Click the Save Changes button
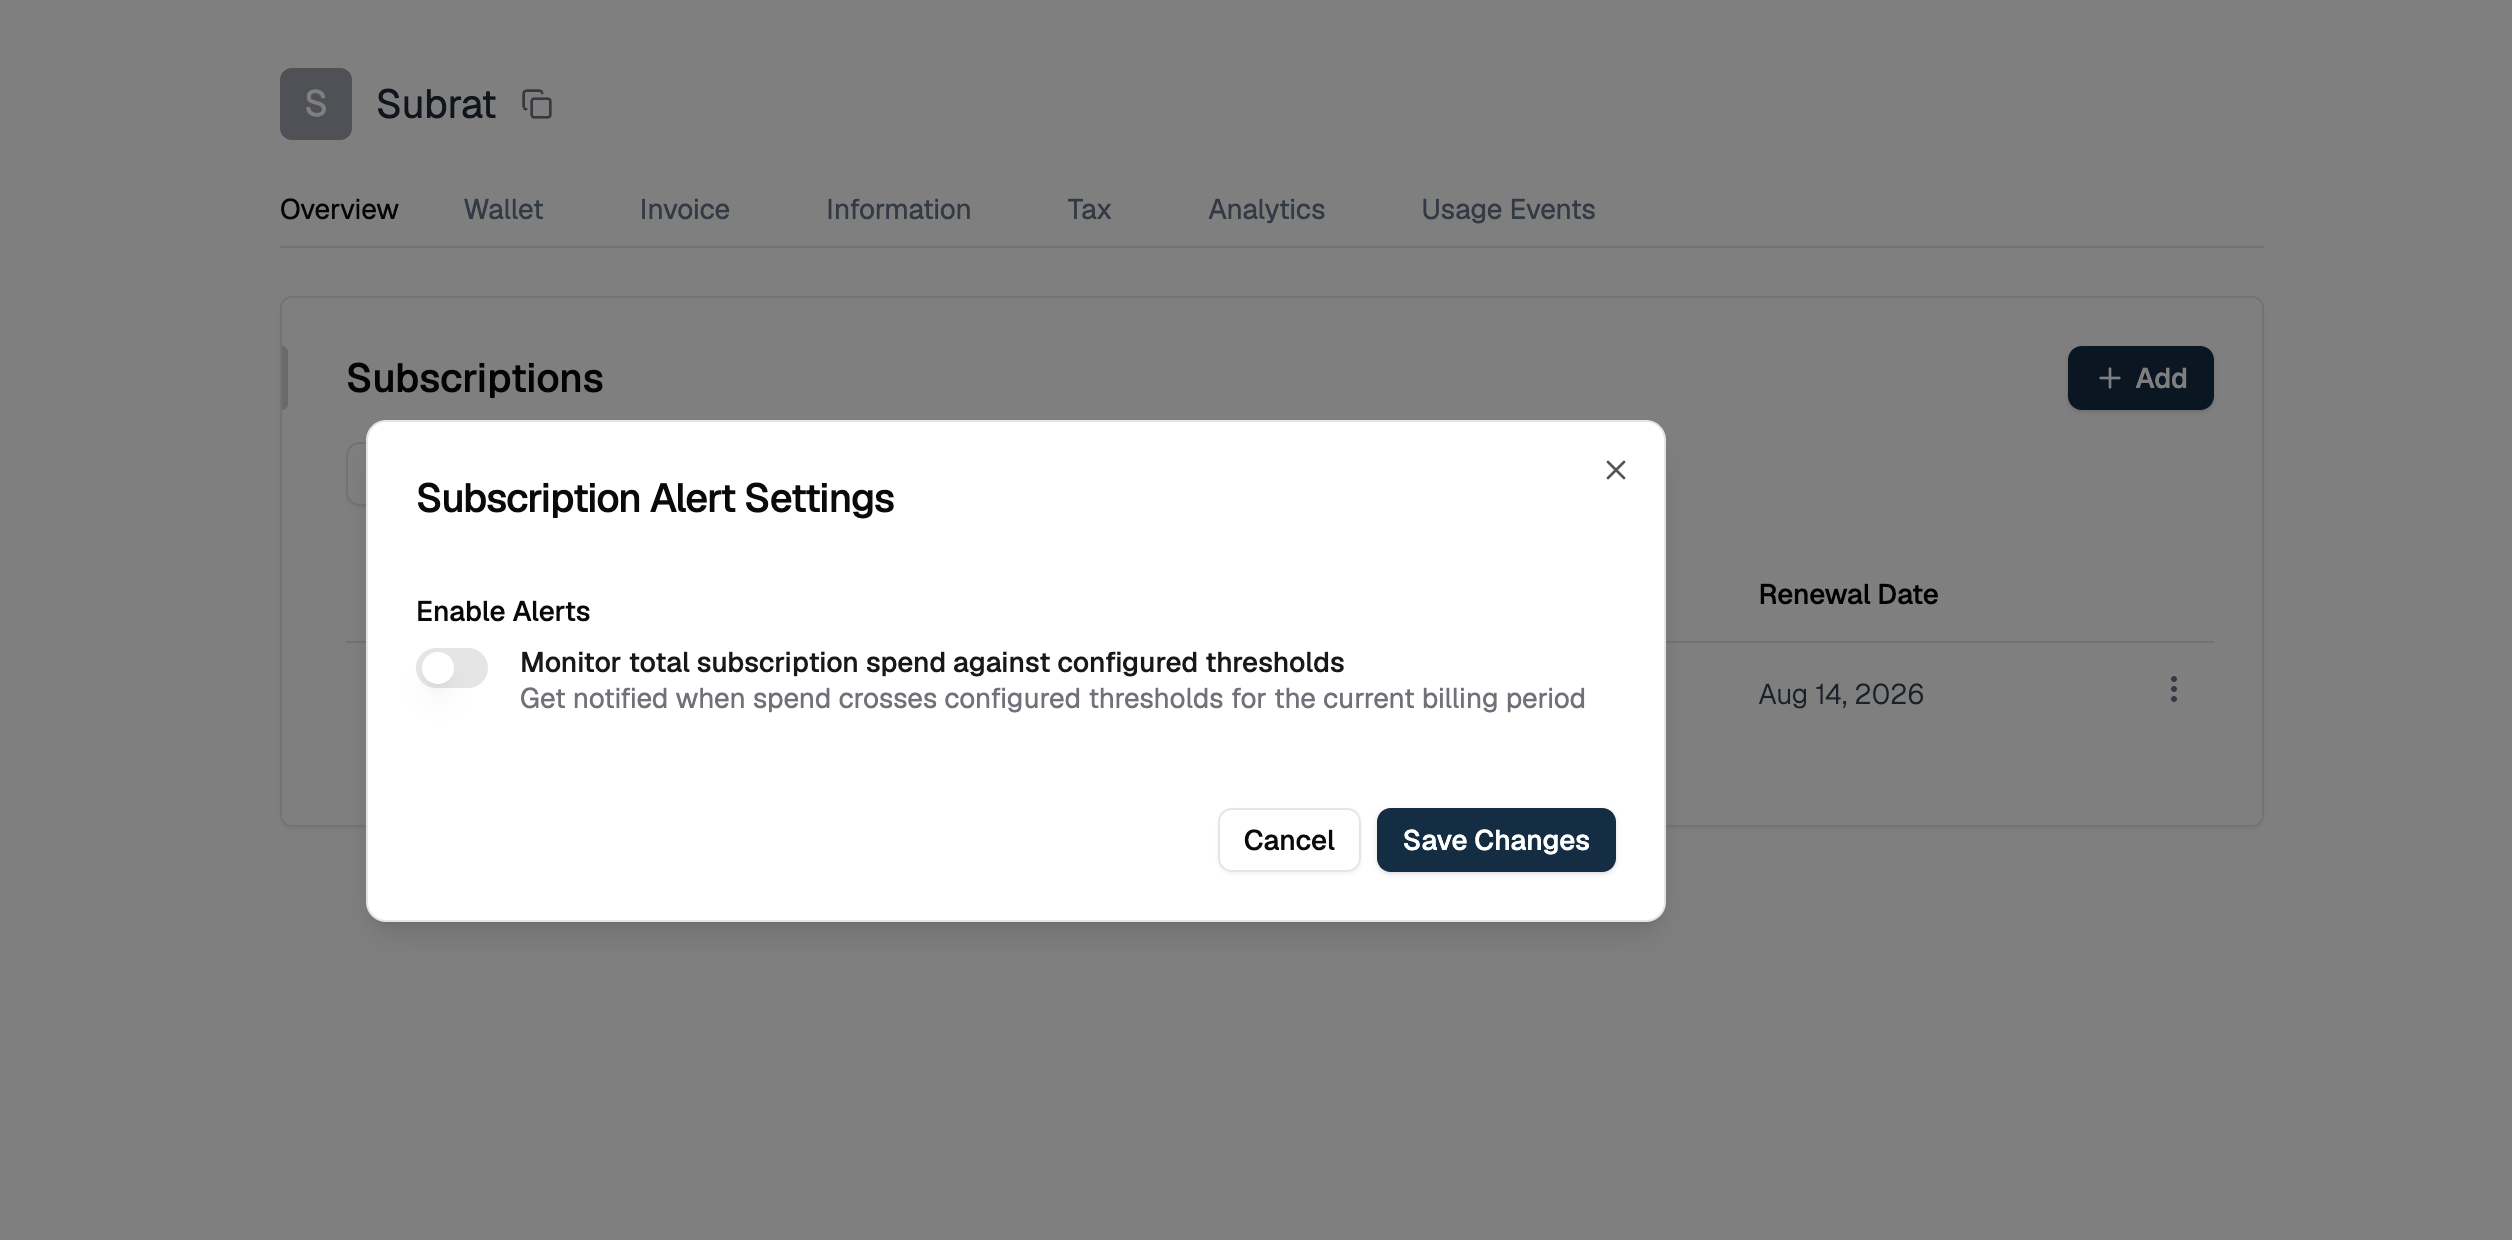 (1496, 840)
